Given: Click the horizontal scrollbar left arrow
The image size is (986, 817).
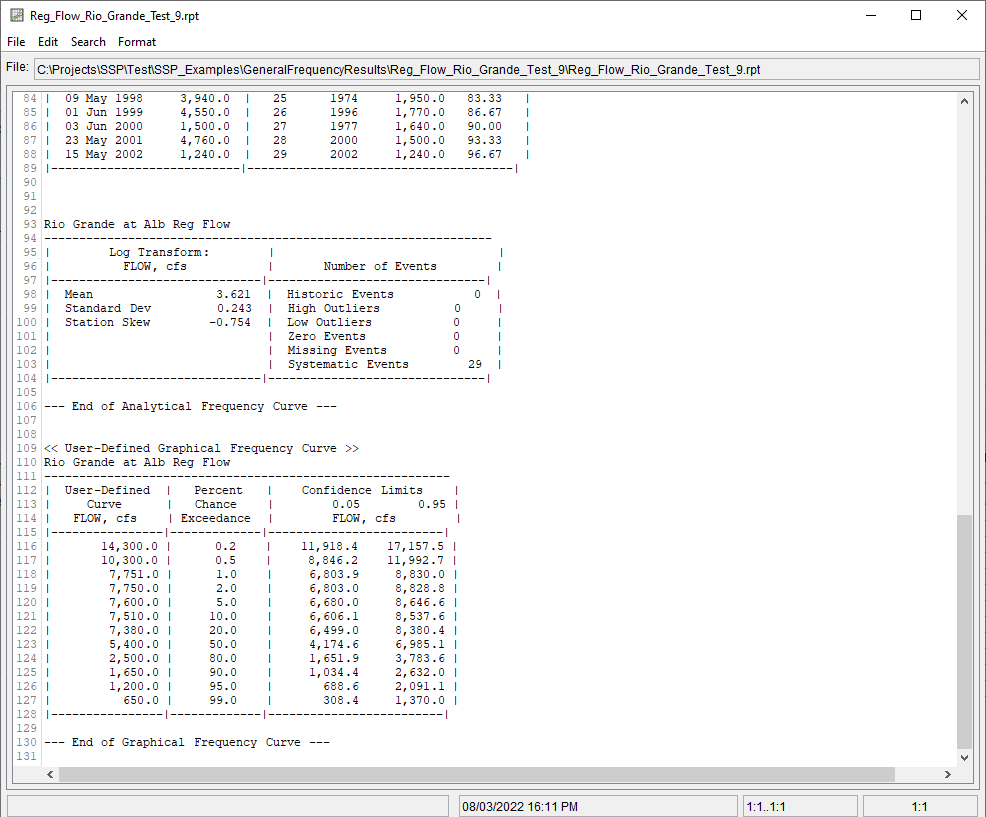Looking at the screenshot, I should [x=50, y=774].
